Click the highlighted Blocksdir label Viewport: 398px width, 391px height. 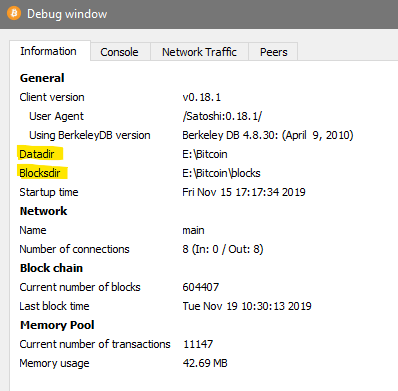[x=40, y=173]
